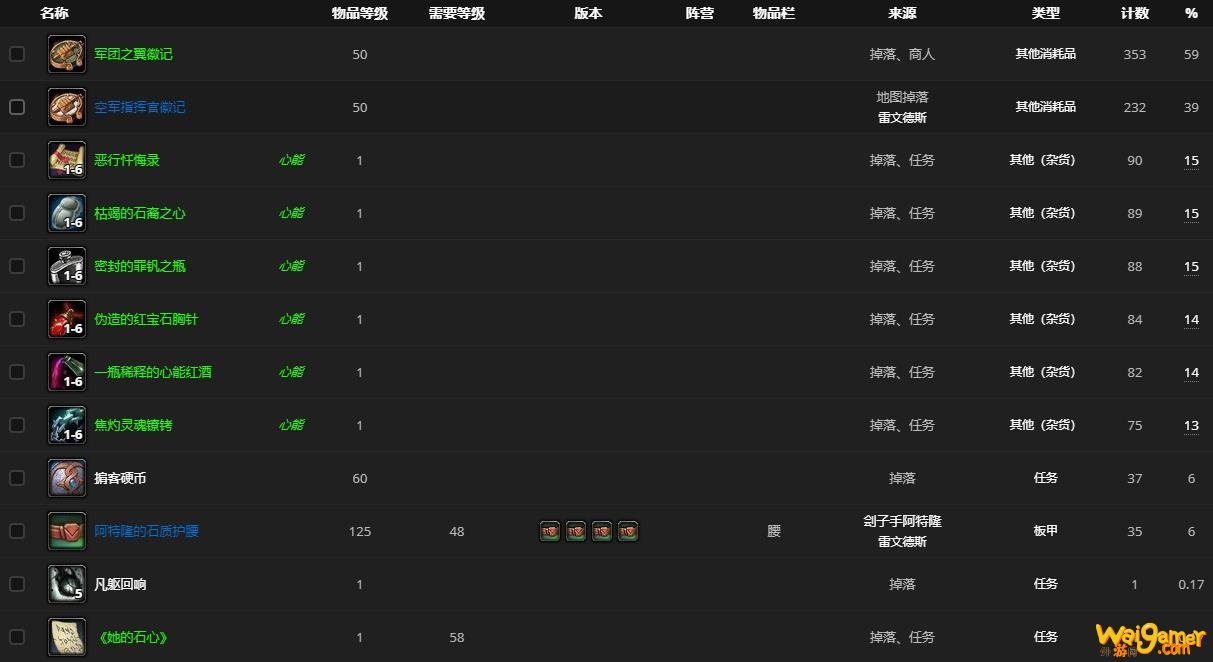Click the 焦灼灵魂镣铐 shackles icon
The width and height of the screenshot is (1213, 662).
click(x=67, y=425)
